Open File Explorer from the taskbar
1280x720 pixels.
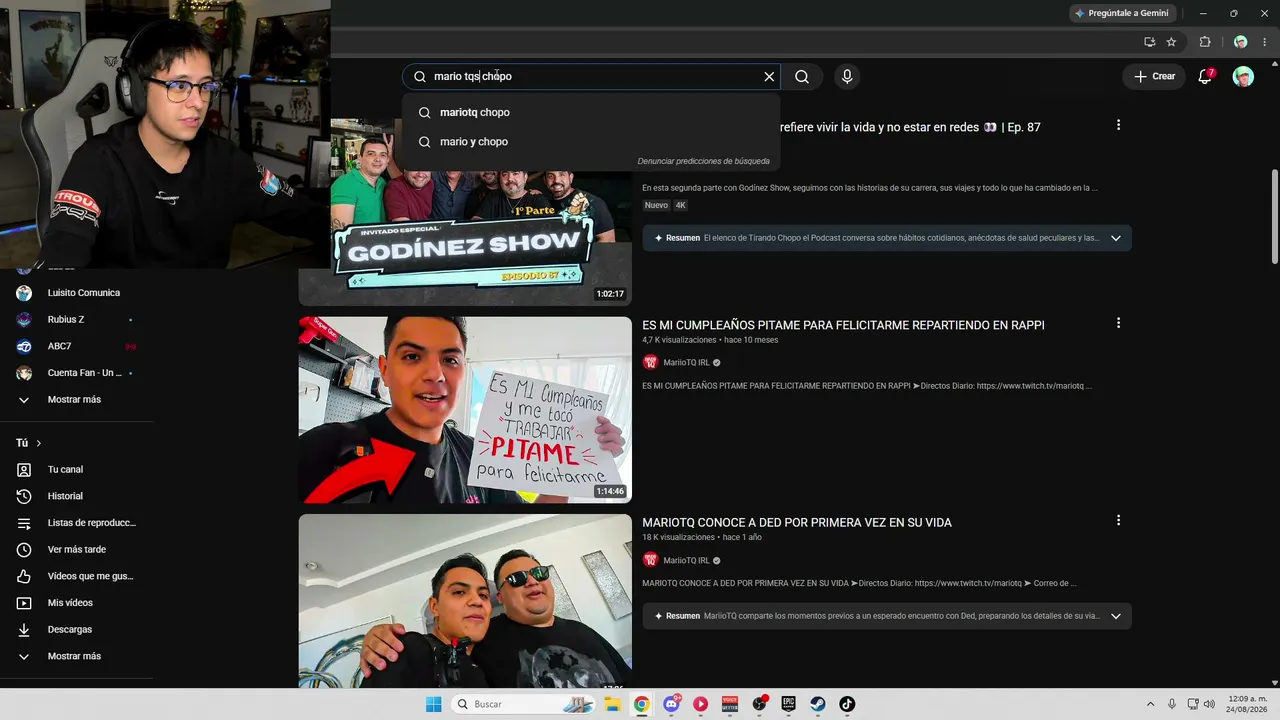[612, 704]
